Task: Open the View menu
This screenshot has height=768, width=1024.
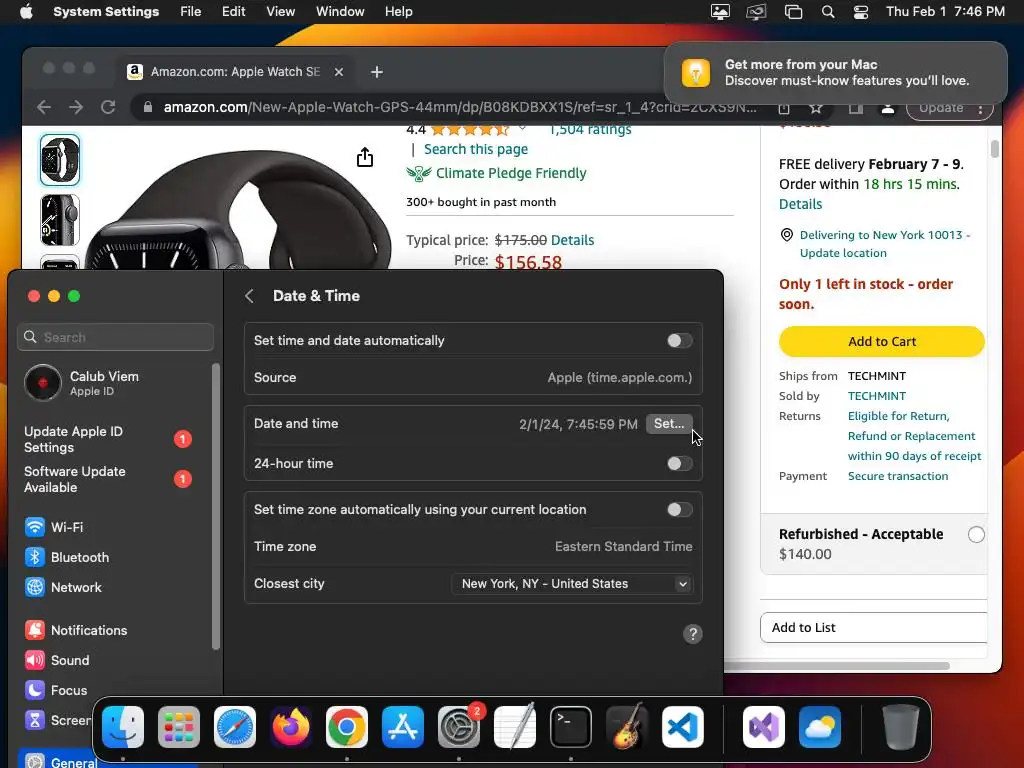Action: point(280,12)
